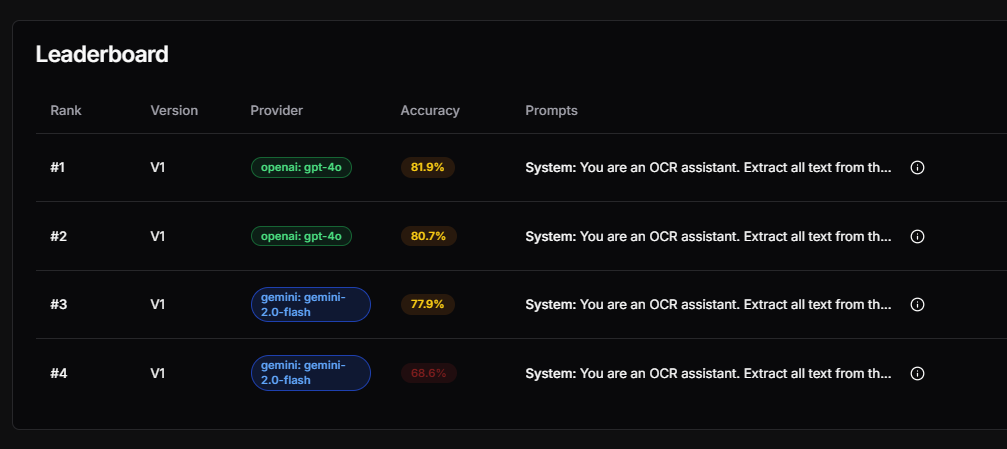Click gemini-2.0-flash tag in rank #4 row
The image size is (1007, 449).
pos(310,373)
